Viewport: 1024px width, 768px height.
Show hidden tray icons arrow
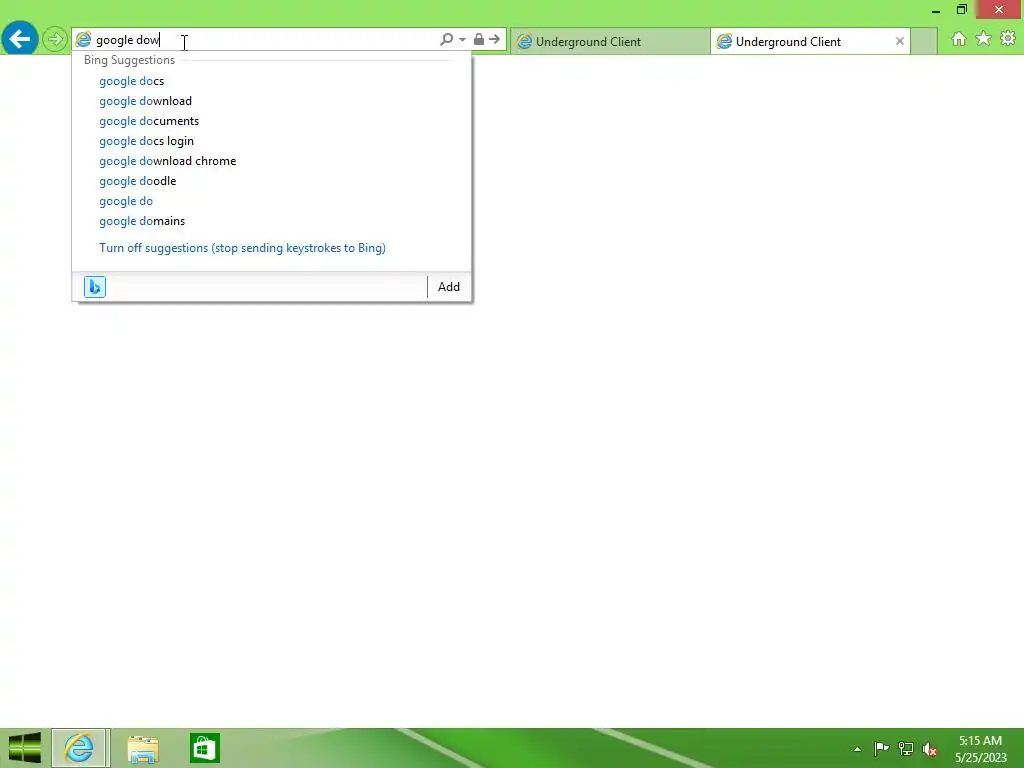[x=857, y=749]
